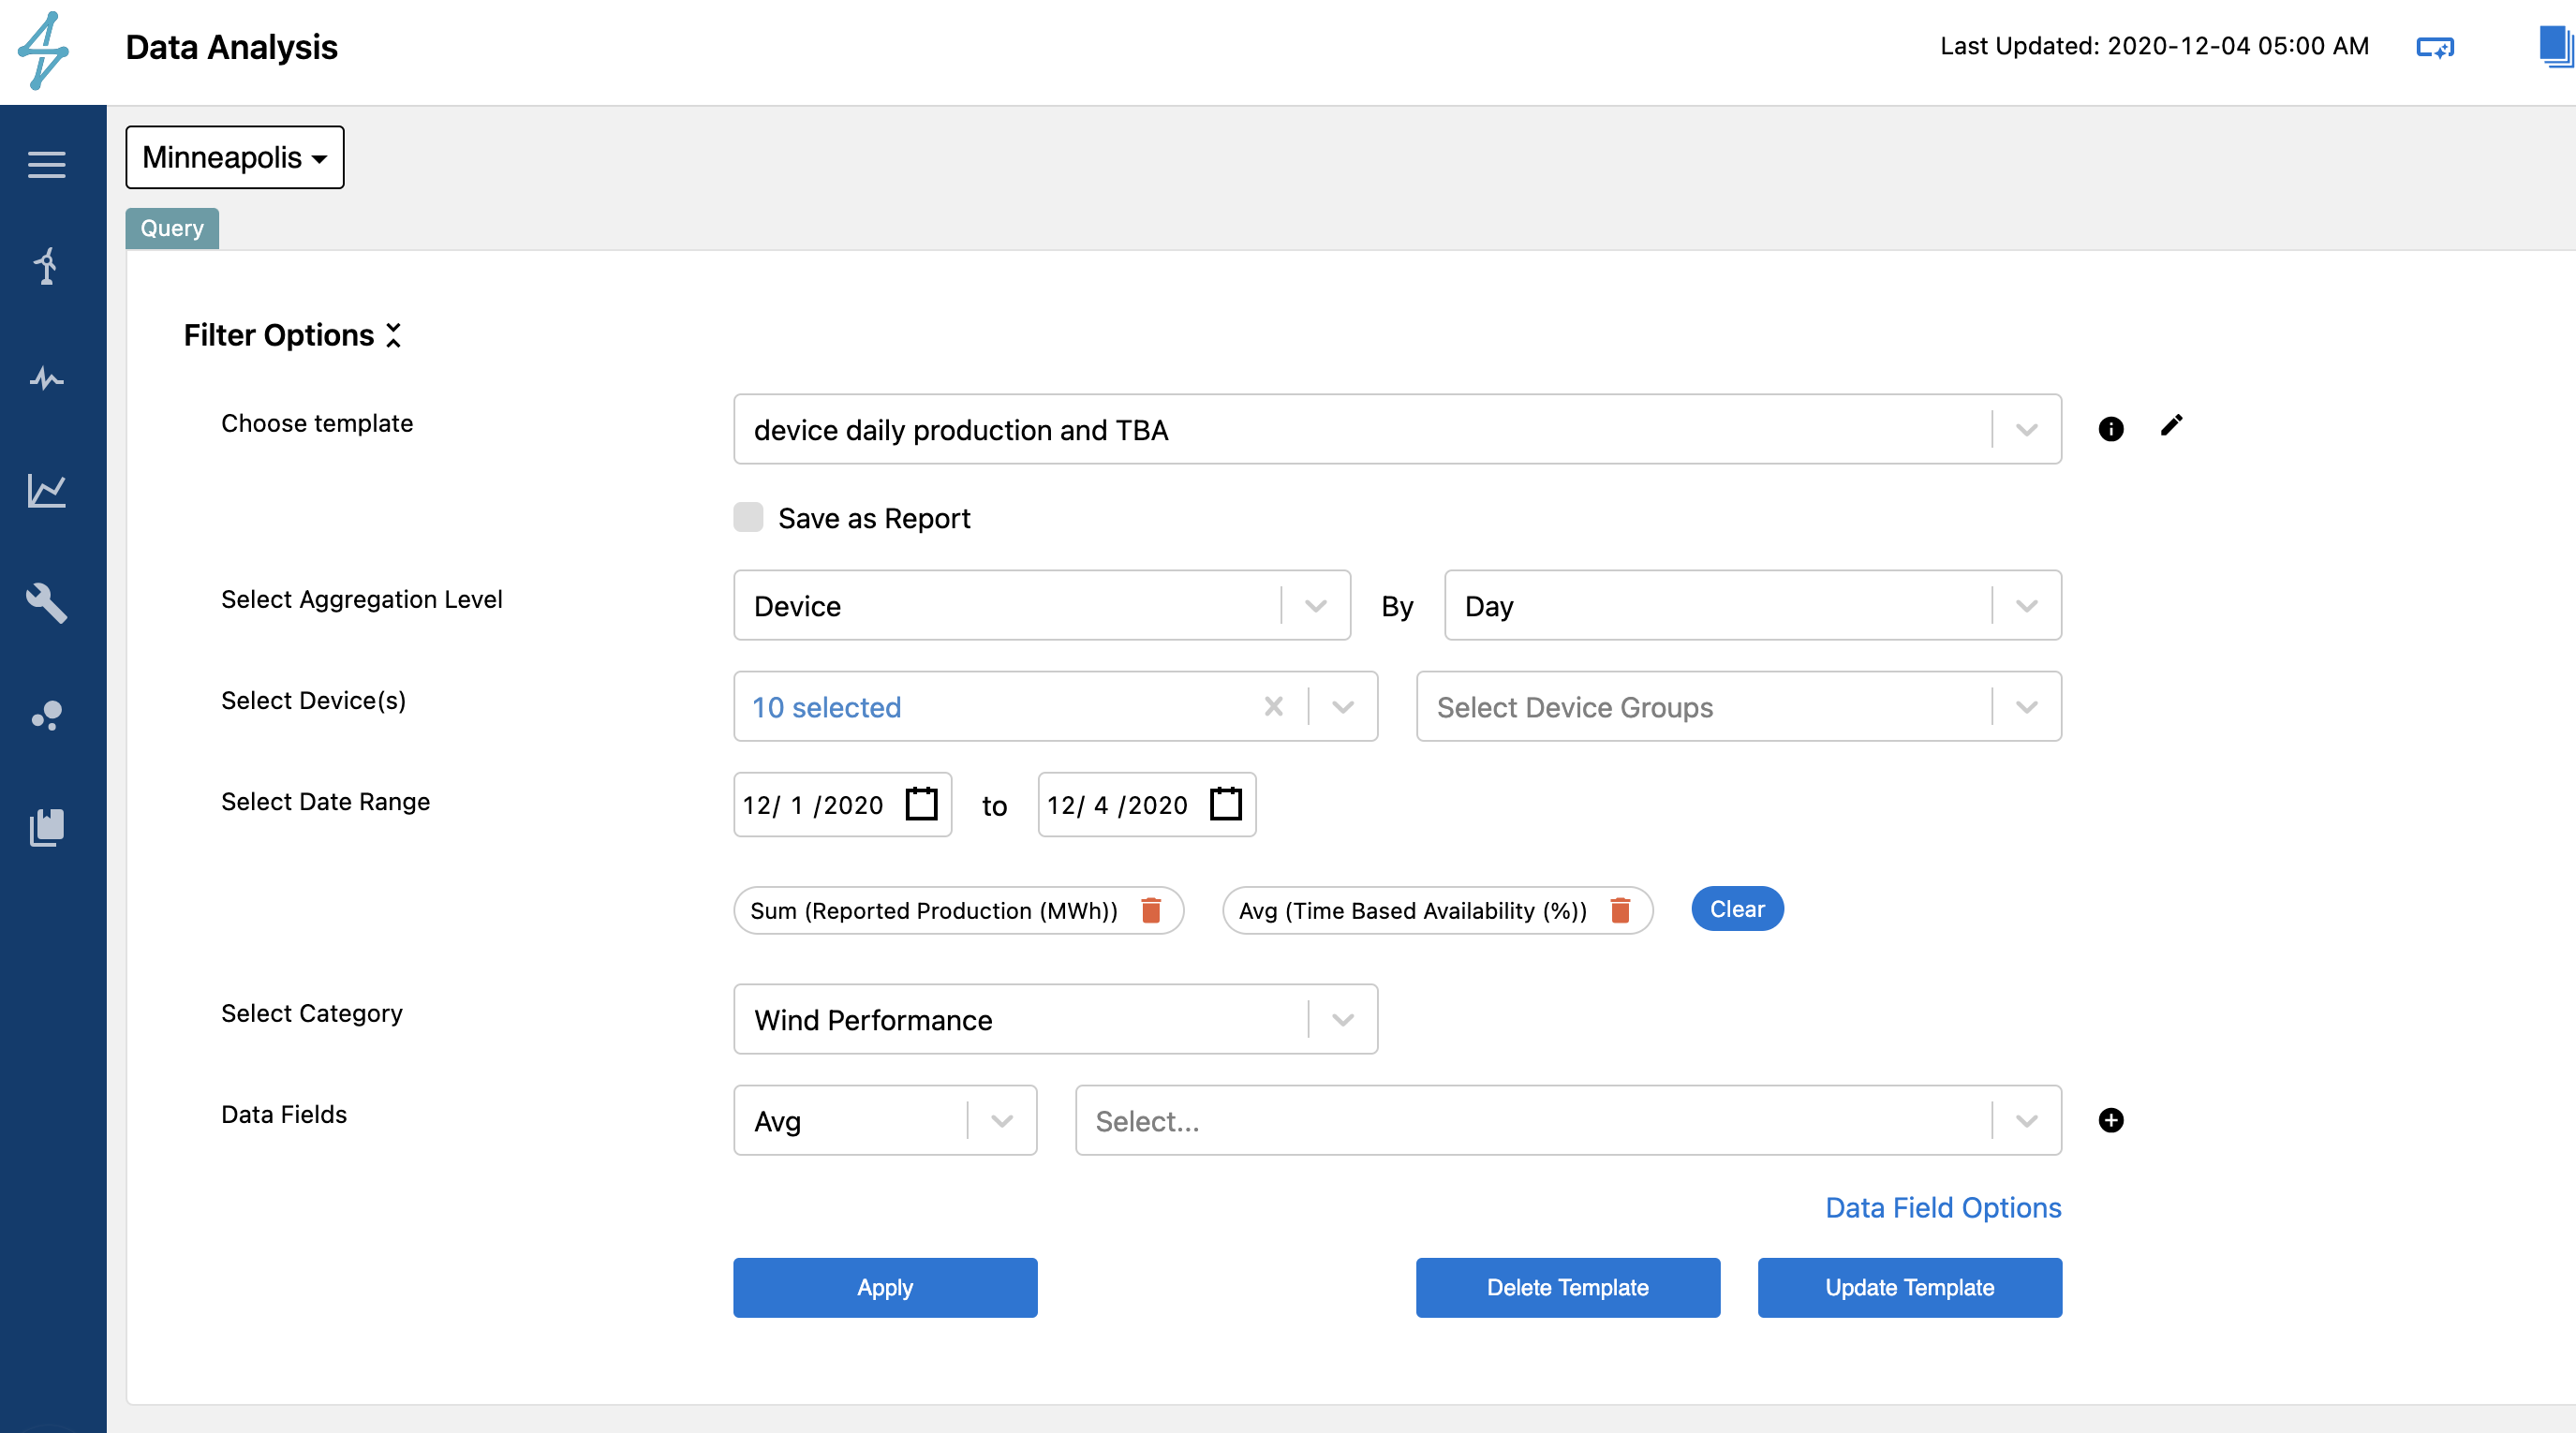Remove Avg Time Based Availability field
2576x1433 pixels.
click(x=1620, y=910)
